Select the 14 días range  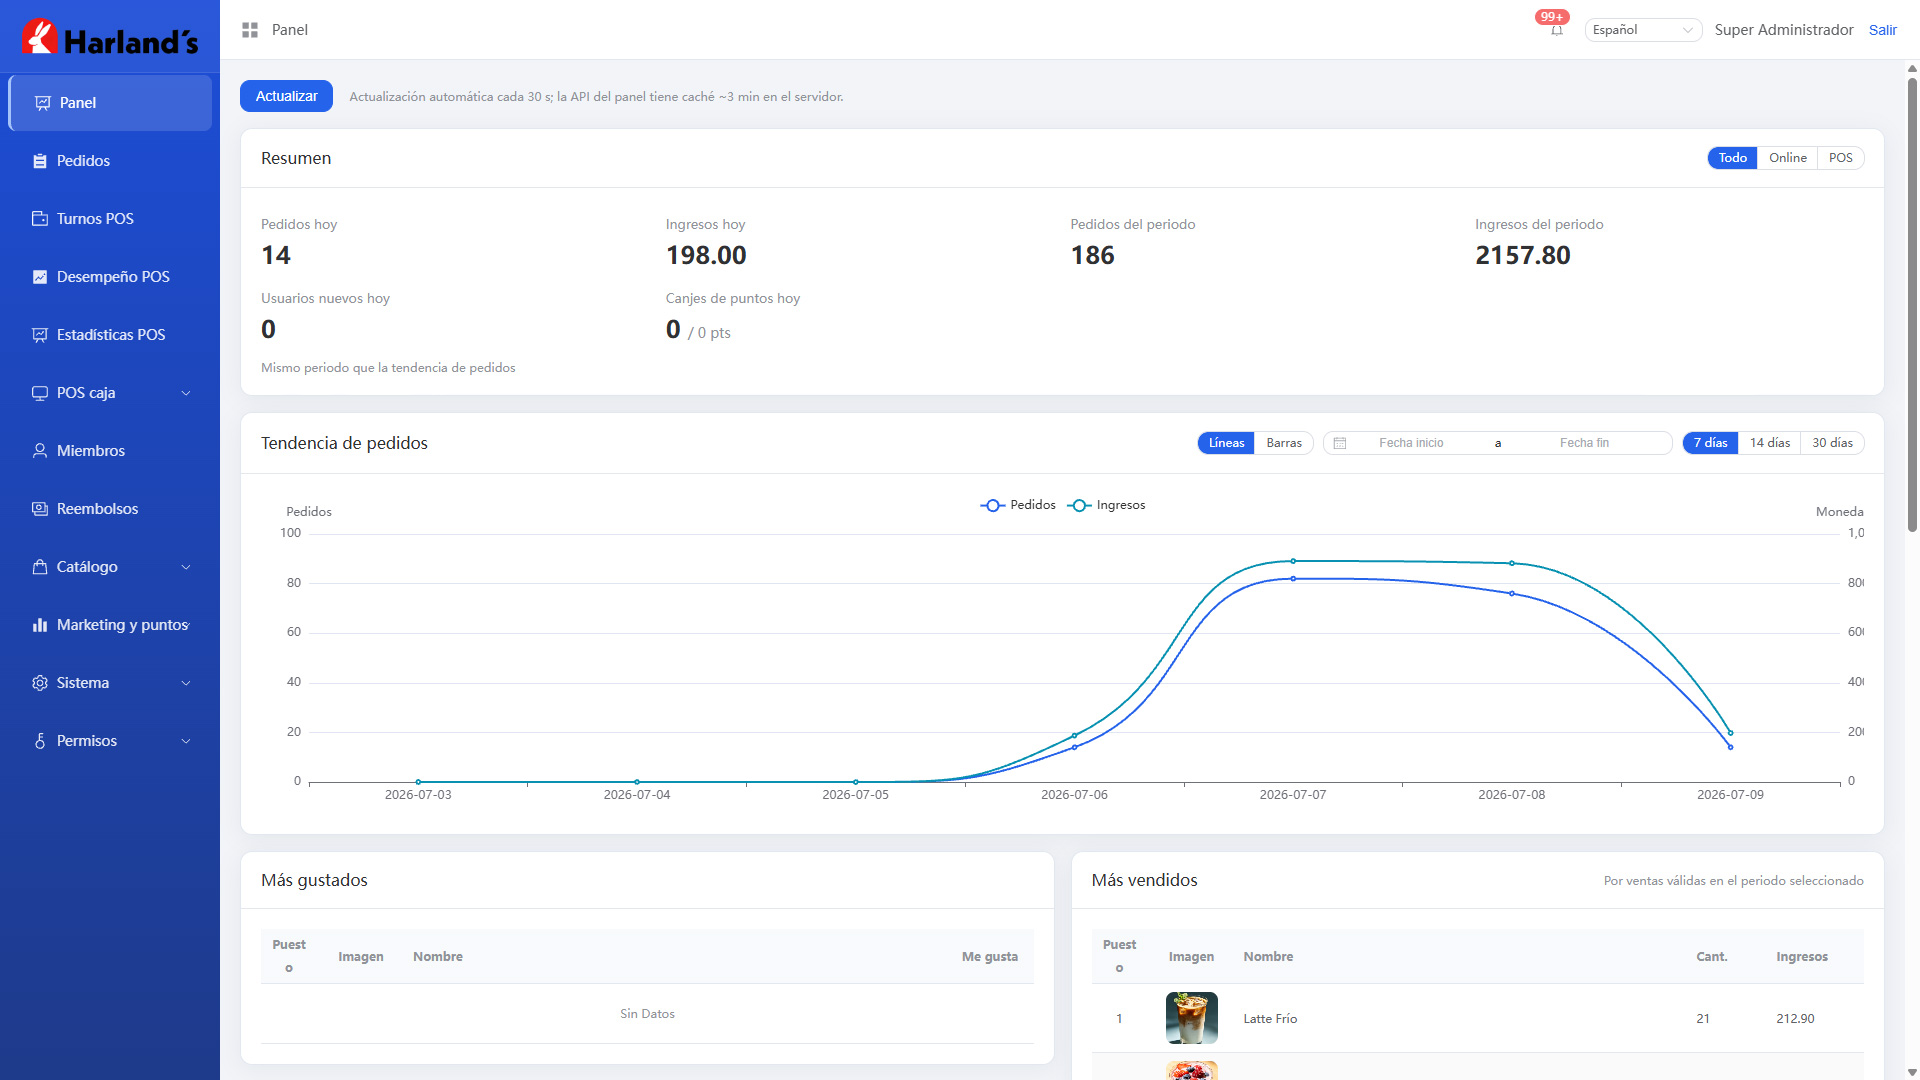click(1769, 443)
